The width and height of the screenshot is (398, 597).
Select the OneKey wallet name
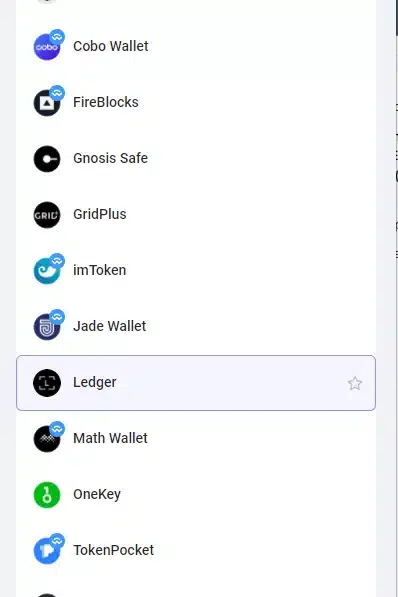pyautogui.click(x=97, y=494)
